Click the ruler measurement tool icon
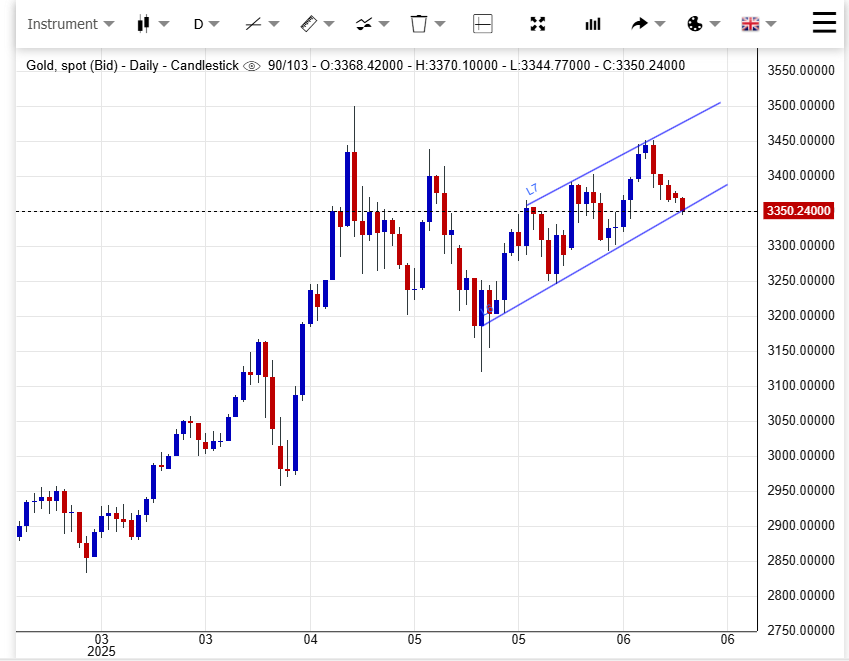This screenshot has width=849, height=661. pyautogui.click(x=308, y=24)
